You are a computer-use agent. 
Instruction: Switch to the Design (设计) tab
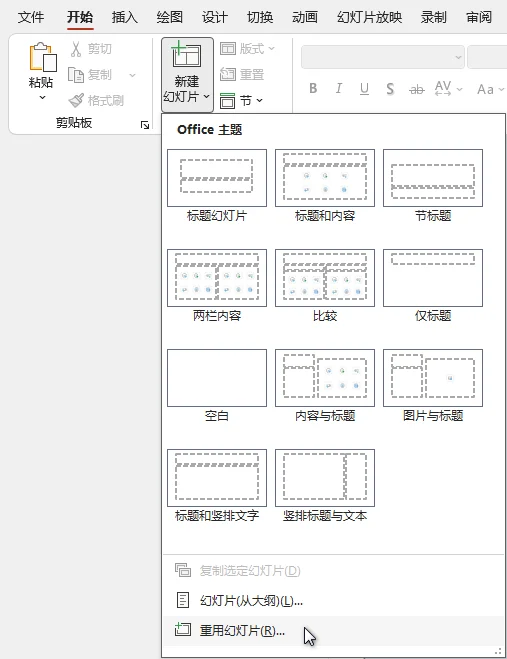[214, 17]
